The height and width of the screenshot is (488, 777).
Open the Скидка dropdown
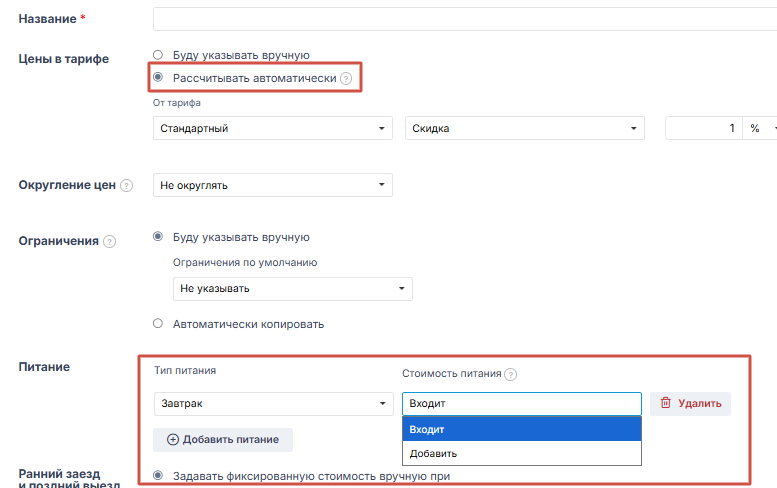click(x=524, y=128)
